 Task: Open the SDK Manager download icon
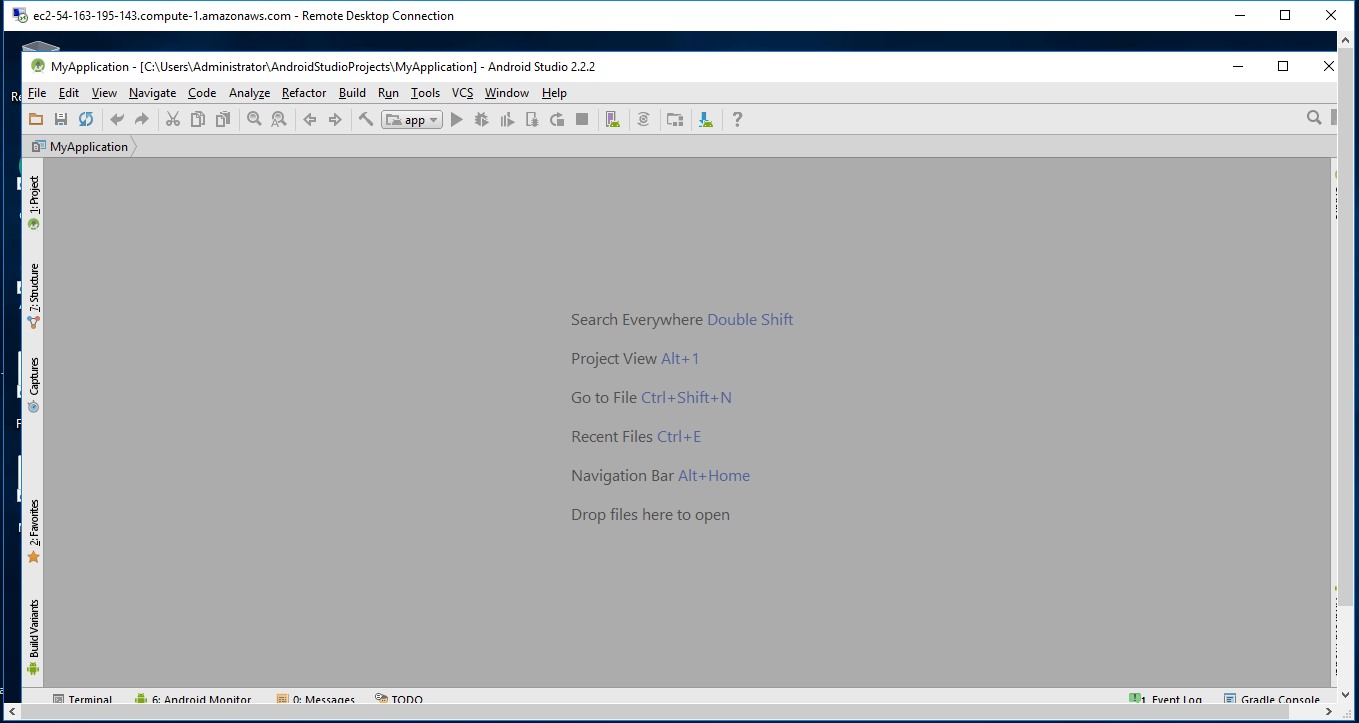[x=706, y=119]
